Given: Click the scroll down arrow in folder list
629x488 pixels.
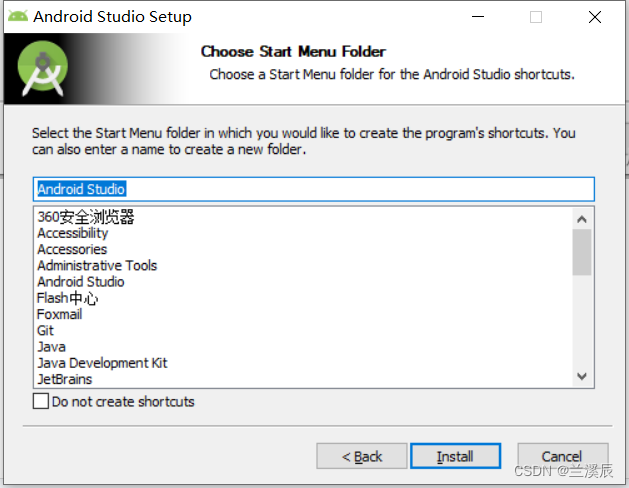Looking at the screenshot, I should [582, 376].
